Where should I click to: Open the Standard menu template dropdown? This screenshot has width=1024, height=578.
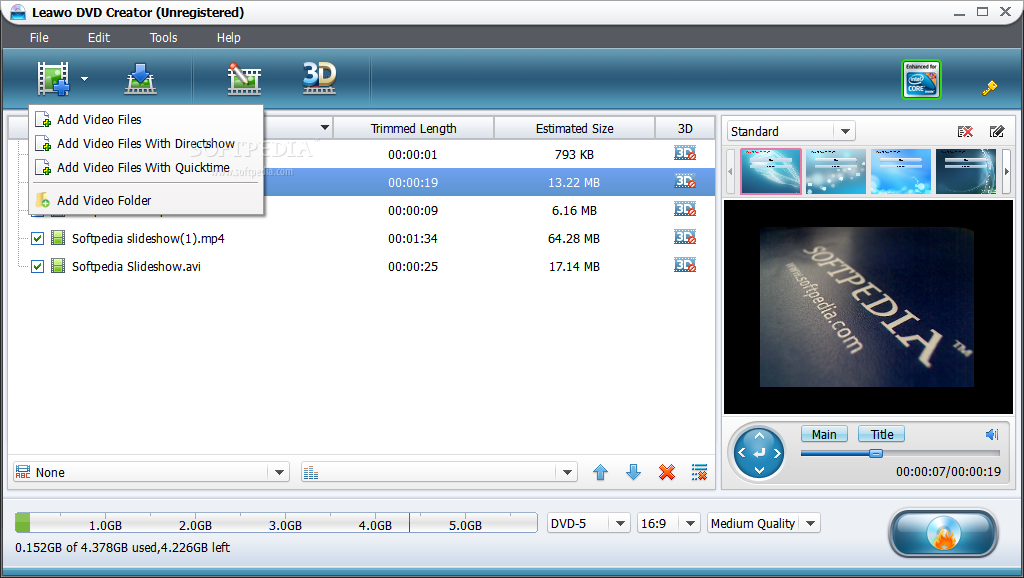[x=845, y=131]
